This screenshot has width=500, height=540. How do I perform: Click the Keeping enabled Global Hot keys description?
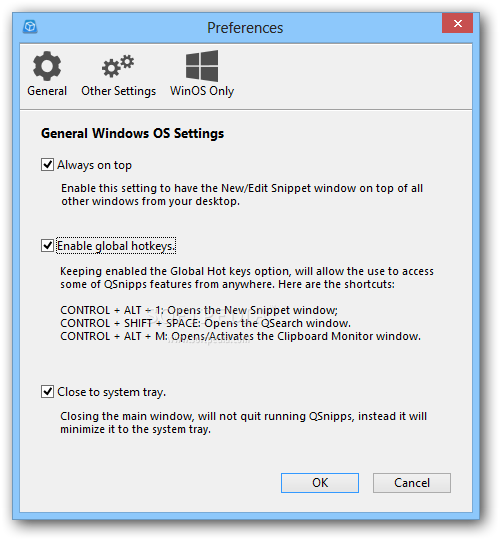pyautogui.click(x=247, y=278)
